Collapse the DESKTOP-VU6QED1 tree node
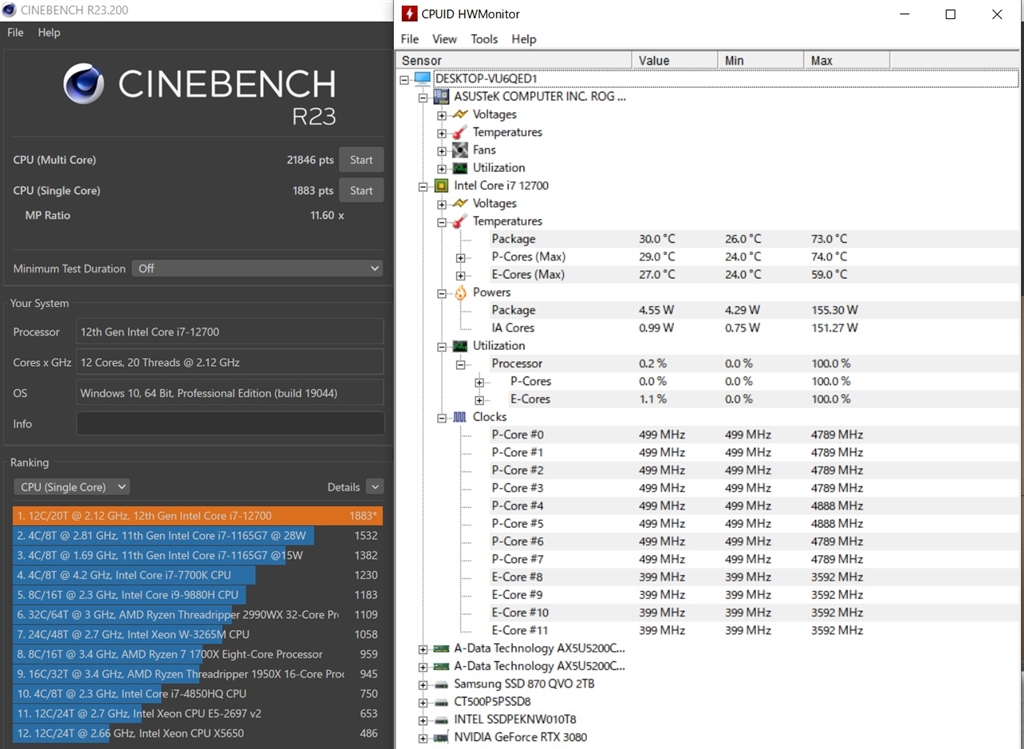 404,80
